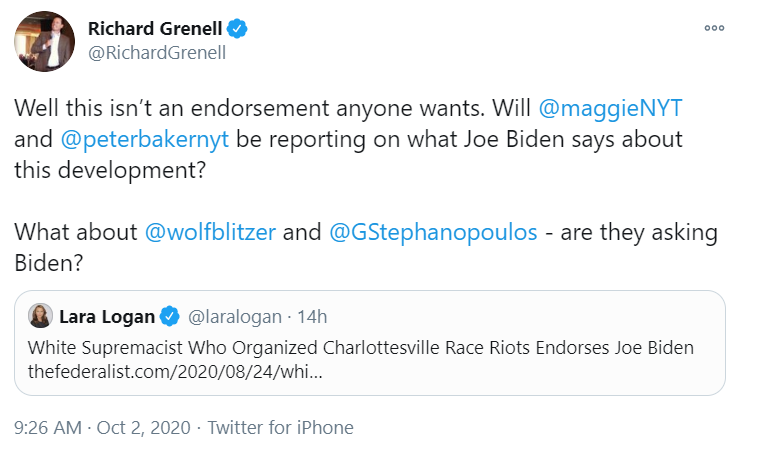The image size is (760, 454).
Task: Click the main tweet text body
Action: point(366,186)
